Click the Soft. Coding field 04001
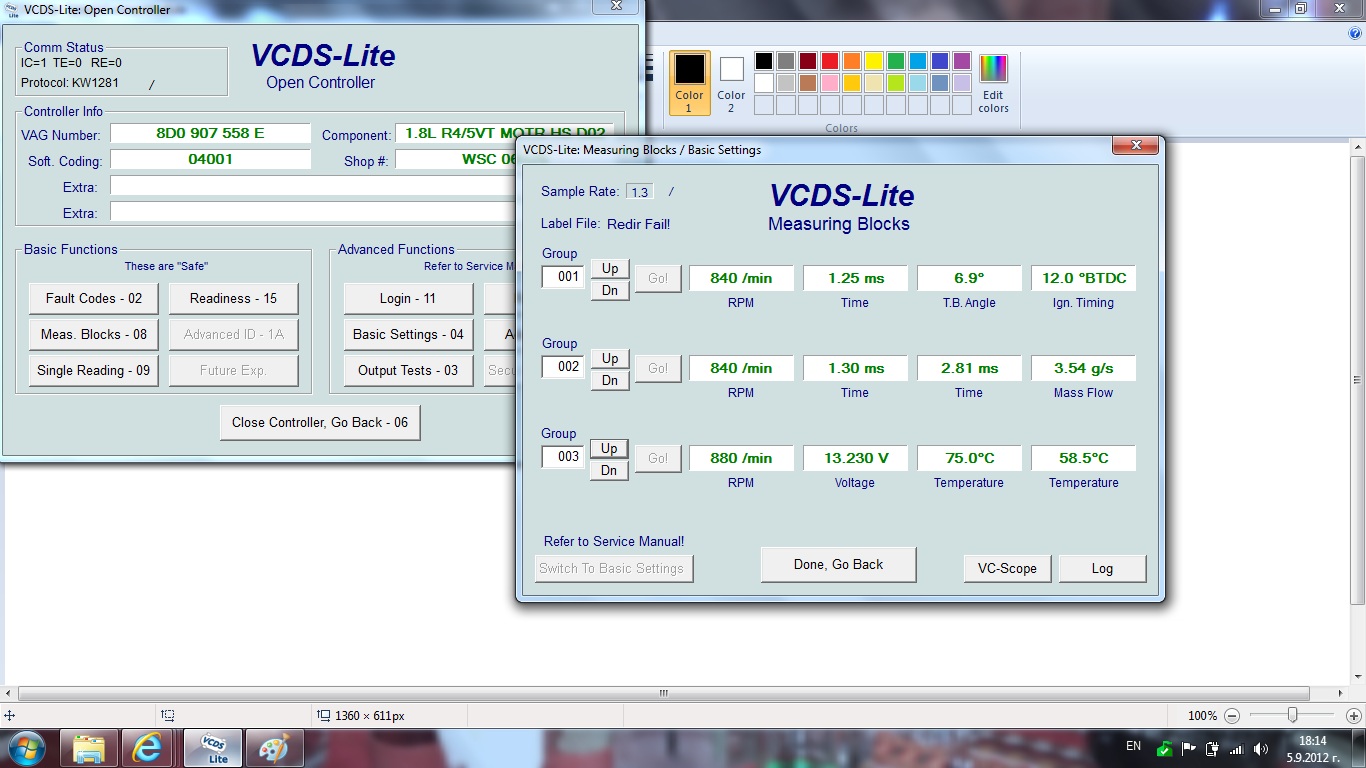Viewport: 1366px width, 768px height. (210, 160)
